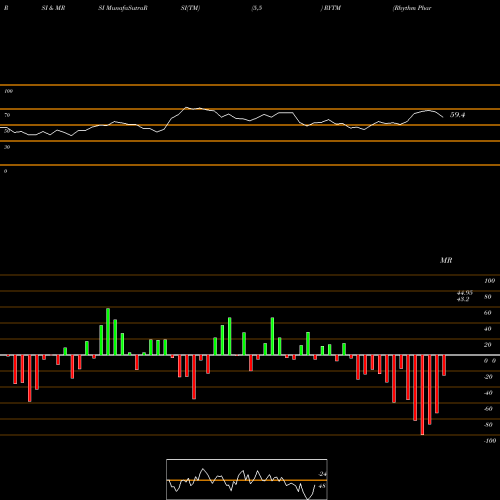The width and height of the screenshot is (500, 500).
Task: Open the mini overview chart thumbnail
Action: [x=247, y=479]
